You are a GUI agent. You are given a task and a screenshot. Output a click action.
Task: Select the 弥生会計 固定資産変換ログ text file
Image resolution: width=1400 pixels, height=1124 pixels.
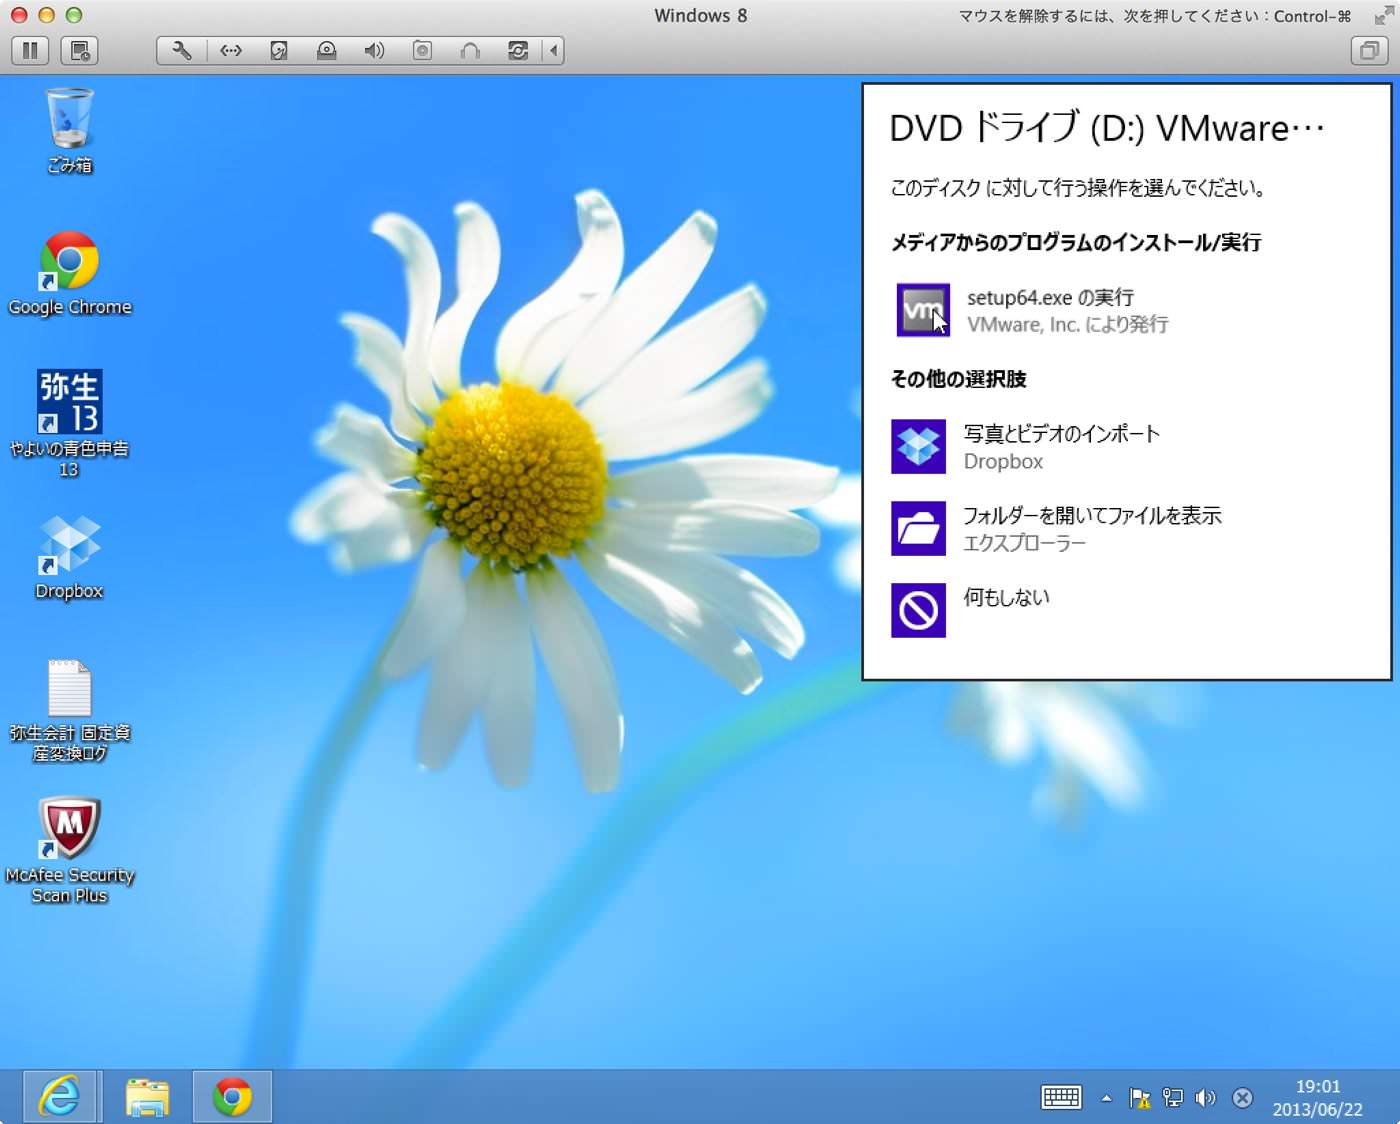70,711
